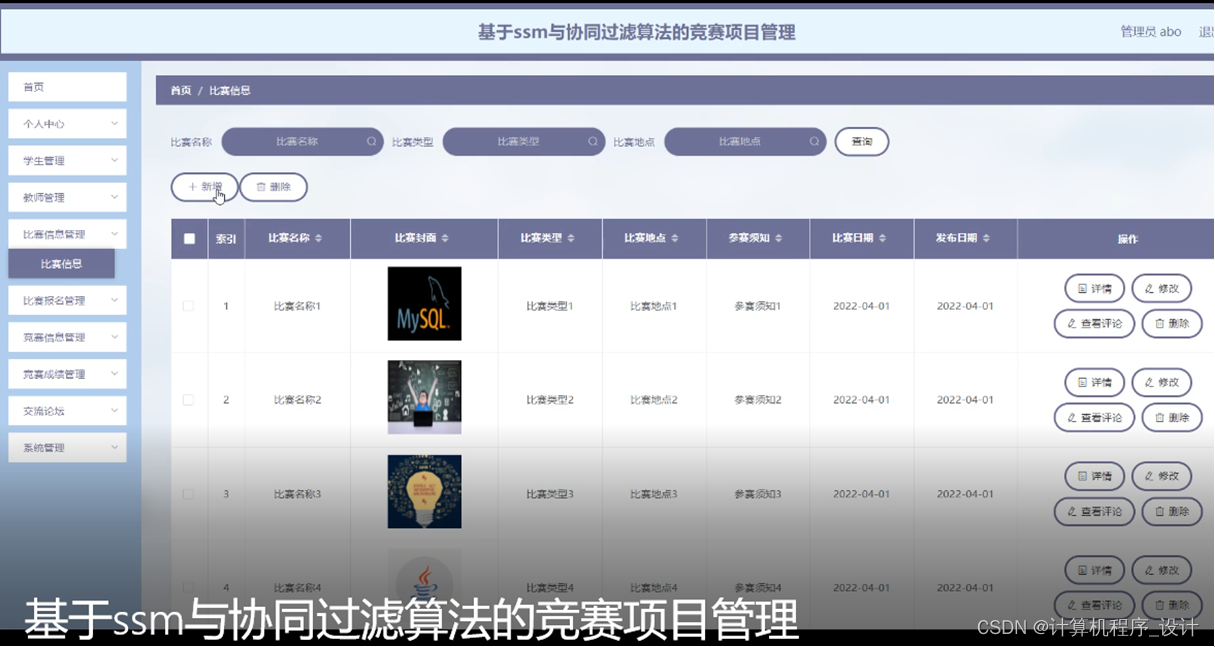The height and width of the screenshot is (647, 1215).
Task: Focus the 比赛地点 search input
Action: point(745,142)
